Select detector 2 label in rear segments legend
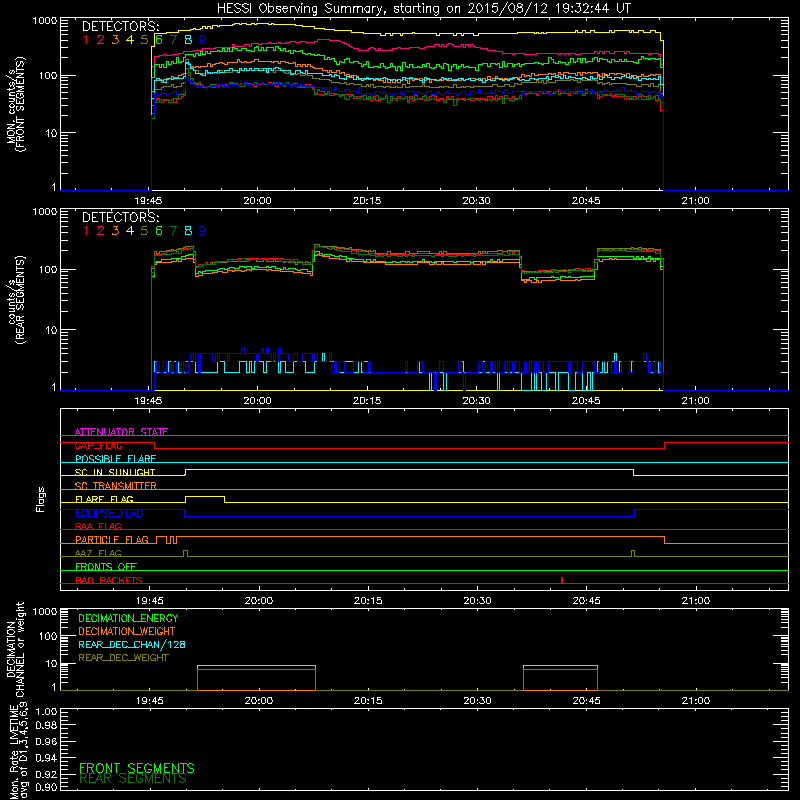This screenshot has width=800, height=800. [101, 231]
